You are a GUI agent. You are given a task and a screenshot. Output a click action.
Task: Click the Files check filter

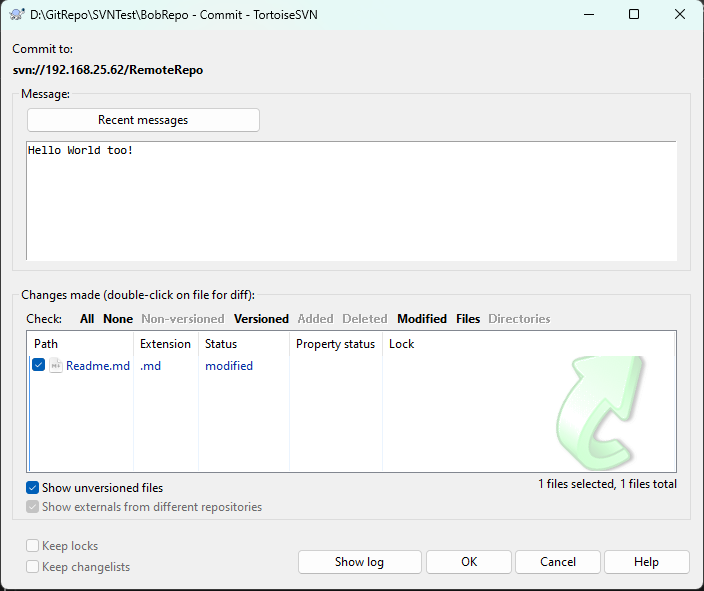[468, 319]
